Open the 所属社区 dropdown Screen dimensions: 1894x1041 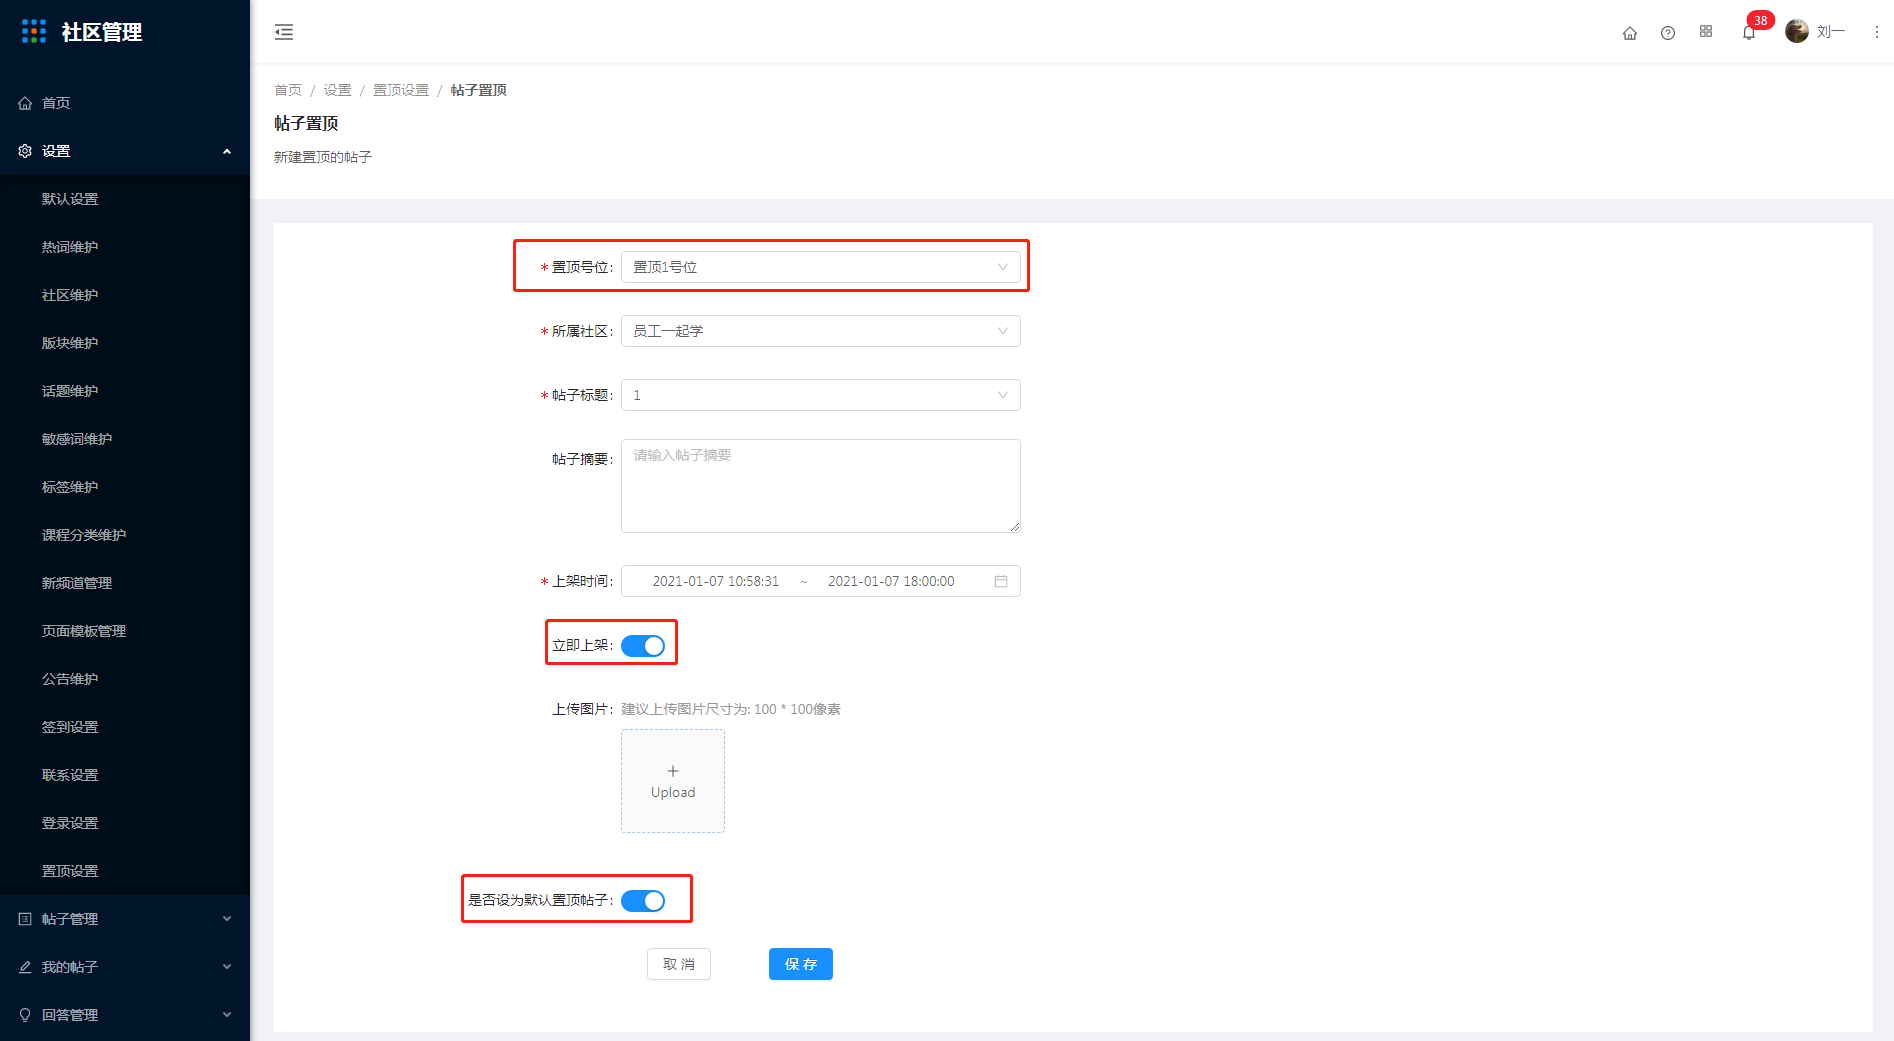coord(821,331)
